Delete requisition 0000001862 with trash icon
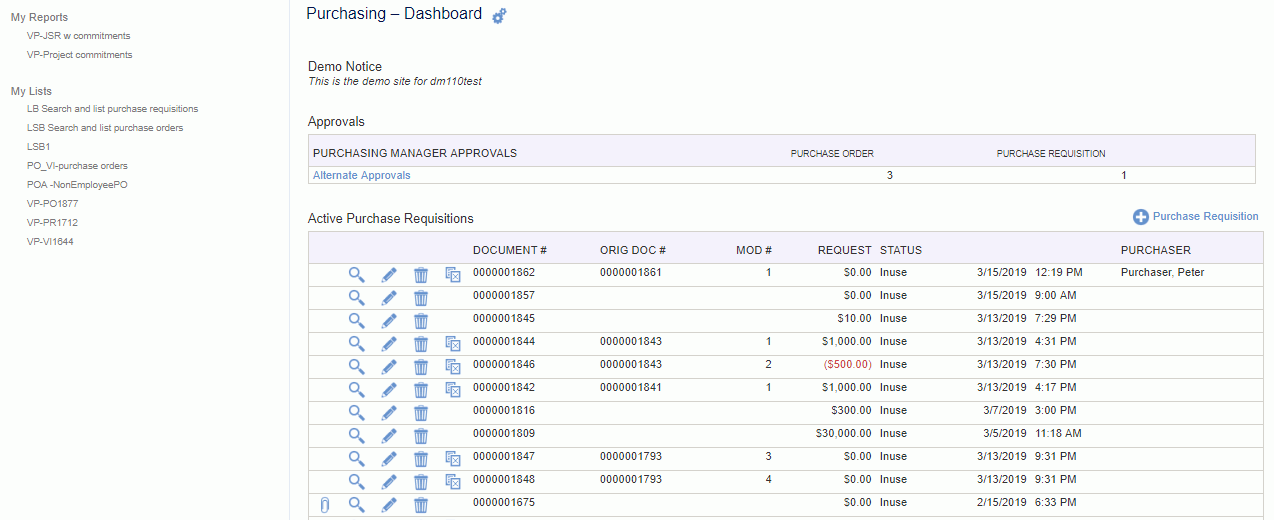Image resolution: width=1274 pixels, height=520 pixels. [421, 274]
